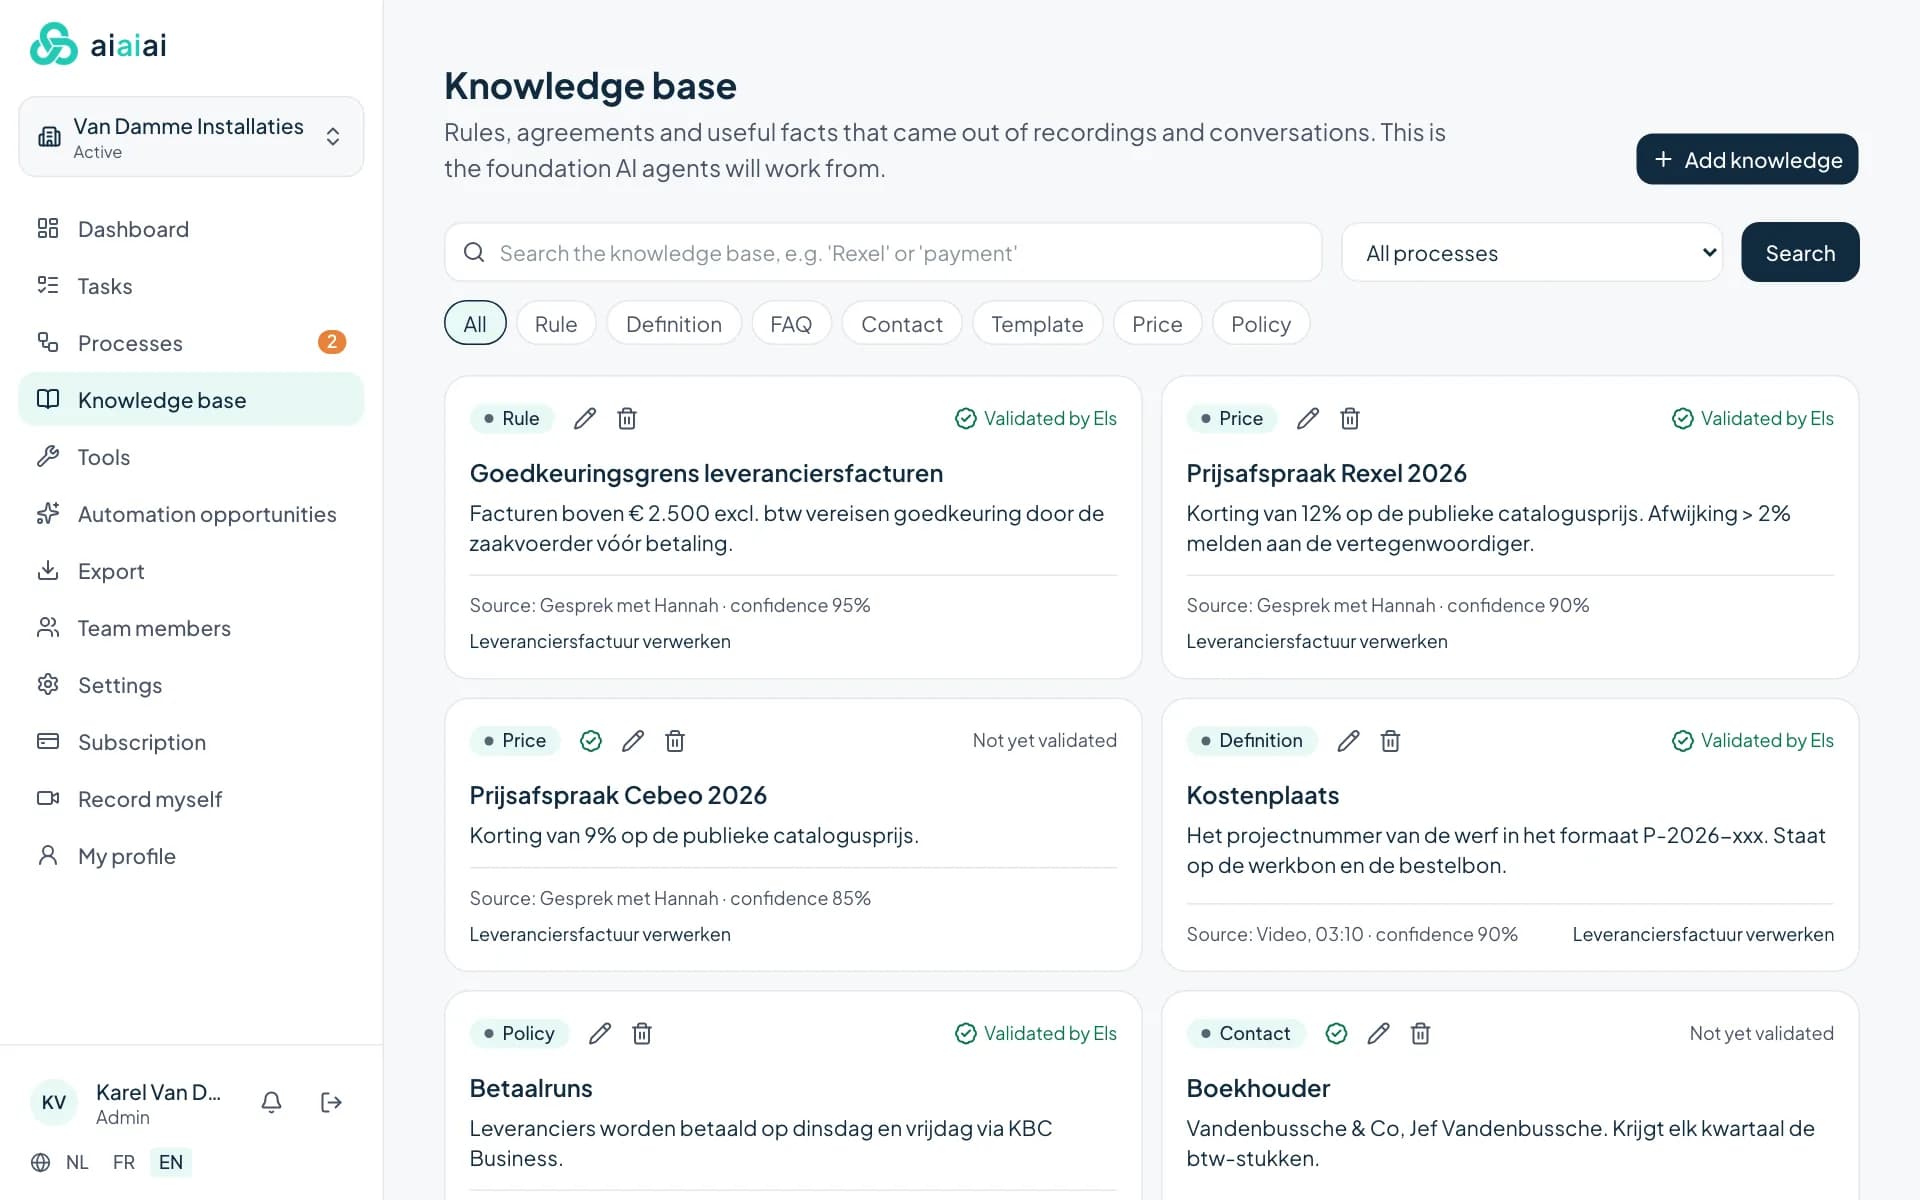Delete the Prijsafspraak Rexel 2026 entry
Screen dimensions: 1920x1200
click(1350, 418)
